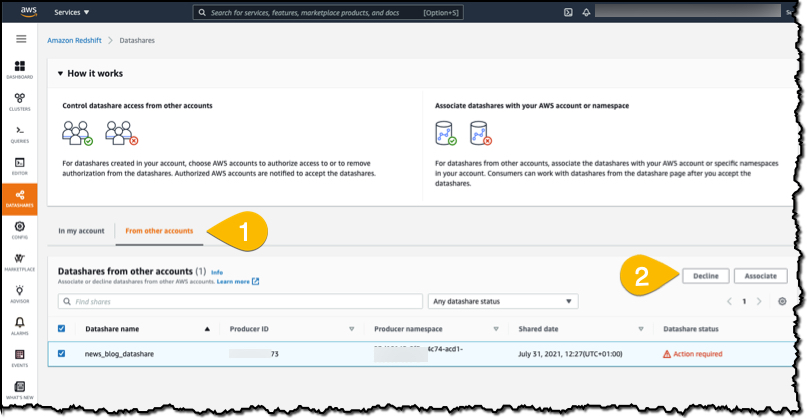Viewport: 807px width, 418px height.
Task: Open Clusters from the sidebar
Action: (20, 101)
